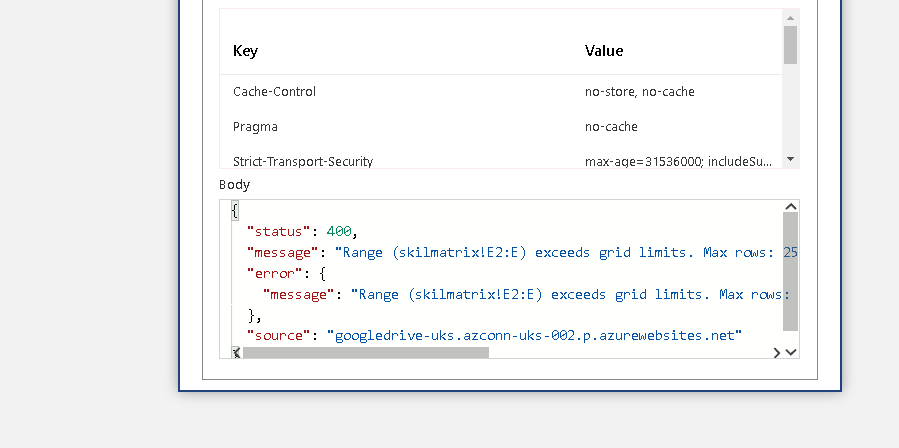The height and width of the screenshot is (448, 899).
Task: Click the max-age=31536000 value cell
Action: coord(678,162)
